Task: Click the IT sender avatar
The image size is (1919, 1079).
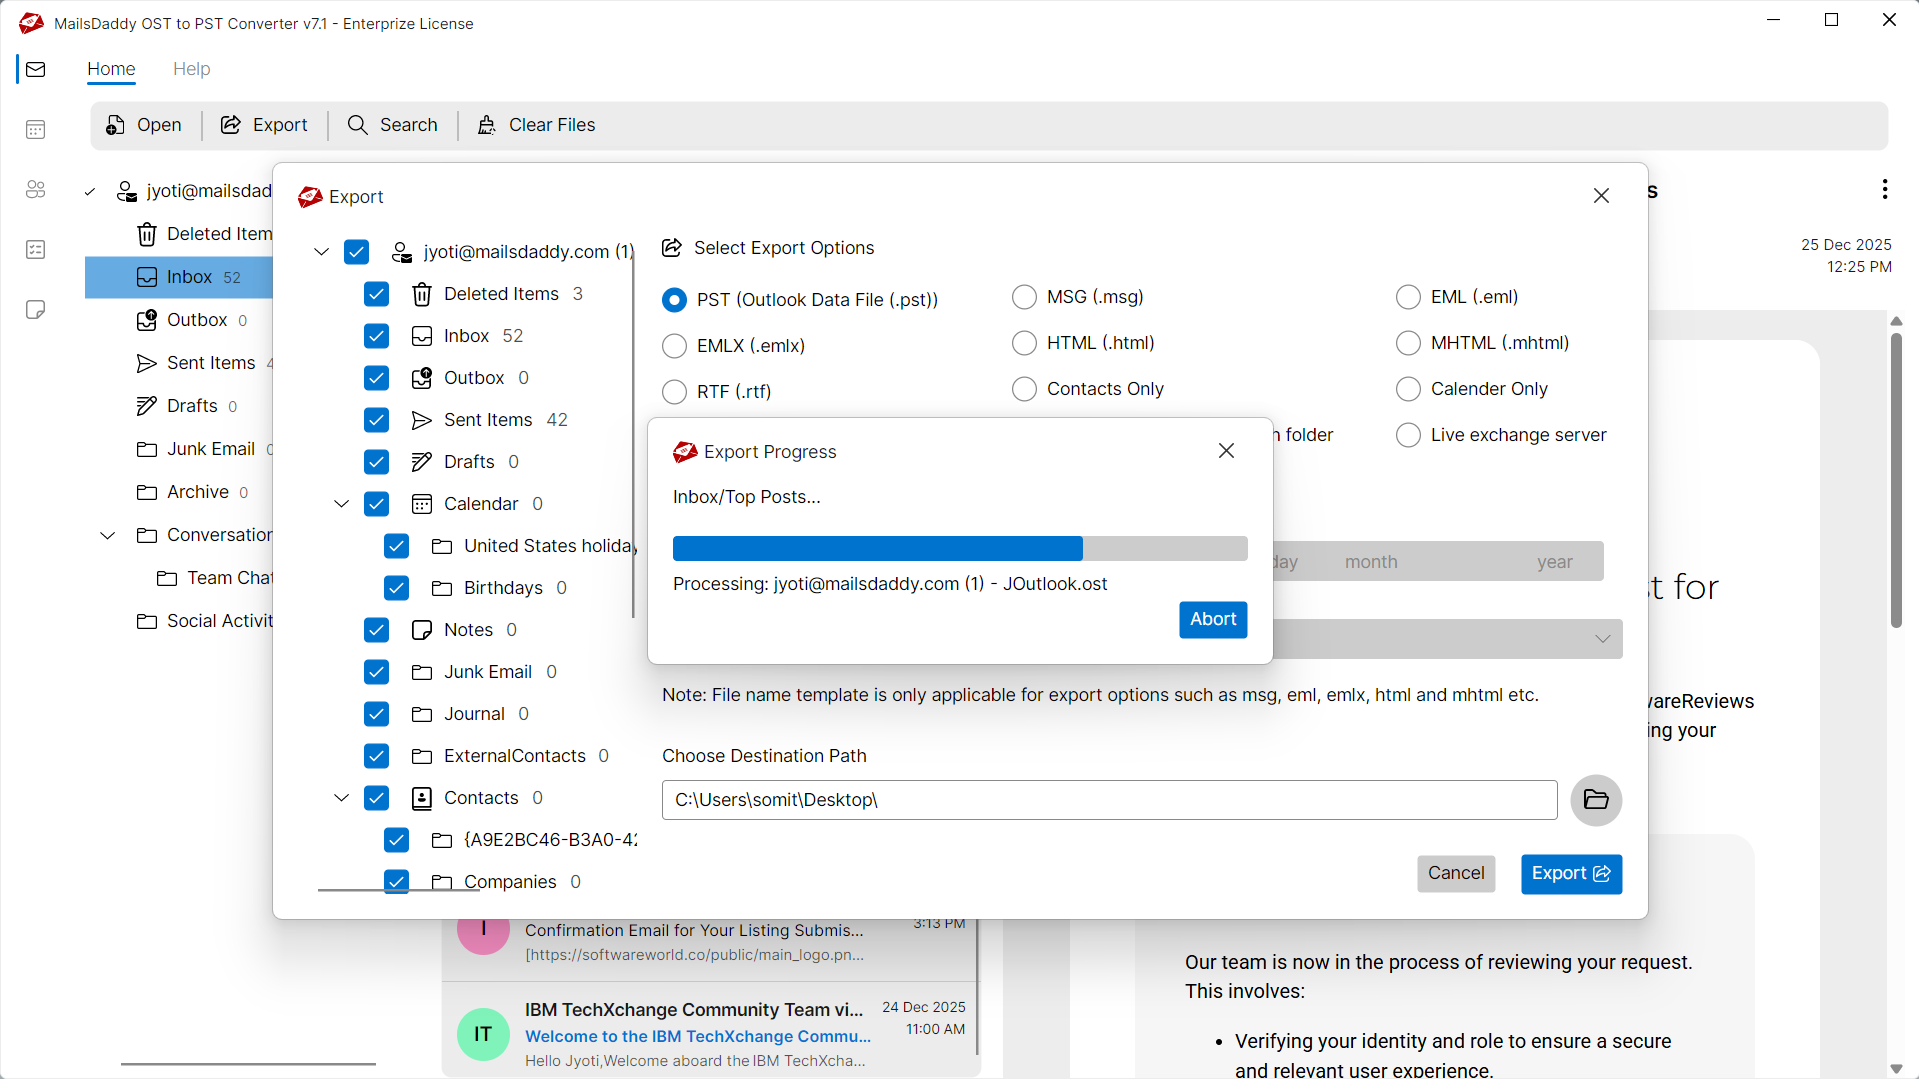Action: (483, 1034)
